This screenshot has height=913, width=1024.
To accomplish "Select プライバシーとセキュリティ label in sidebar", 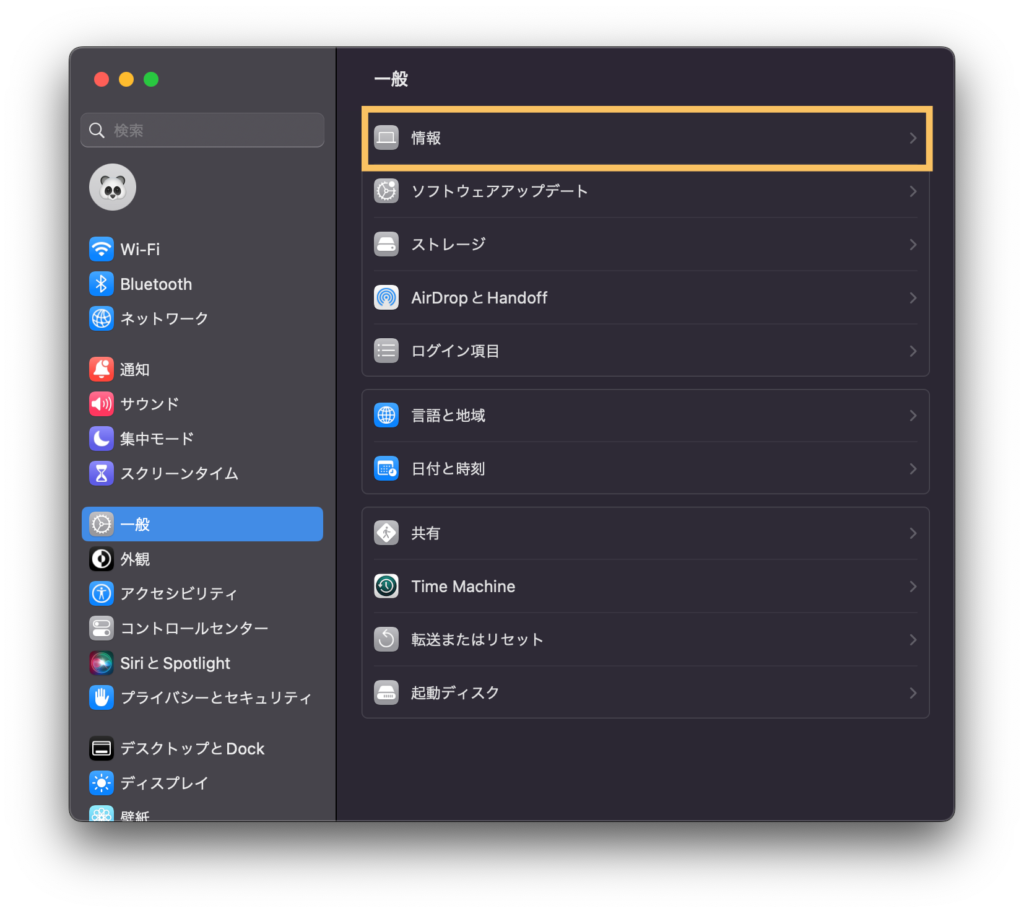I will 216,698.
